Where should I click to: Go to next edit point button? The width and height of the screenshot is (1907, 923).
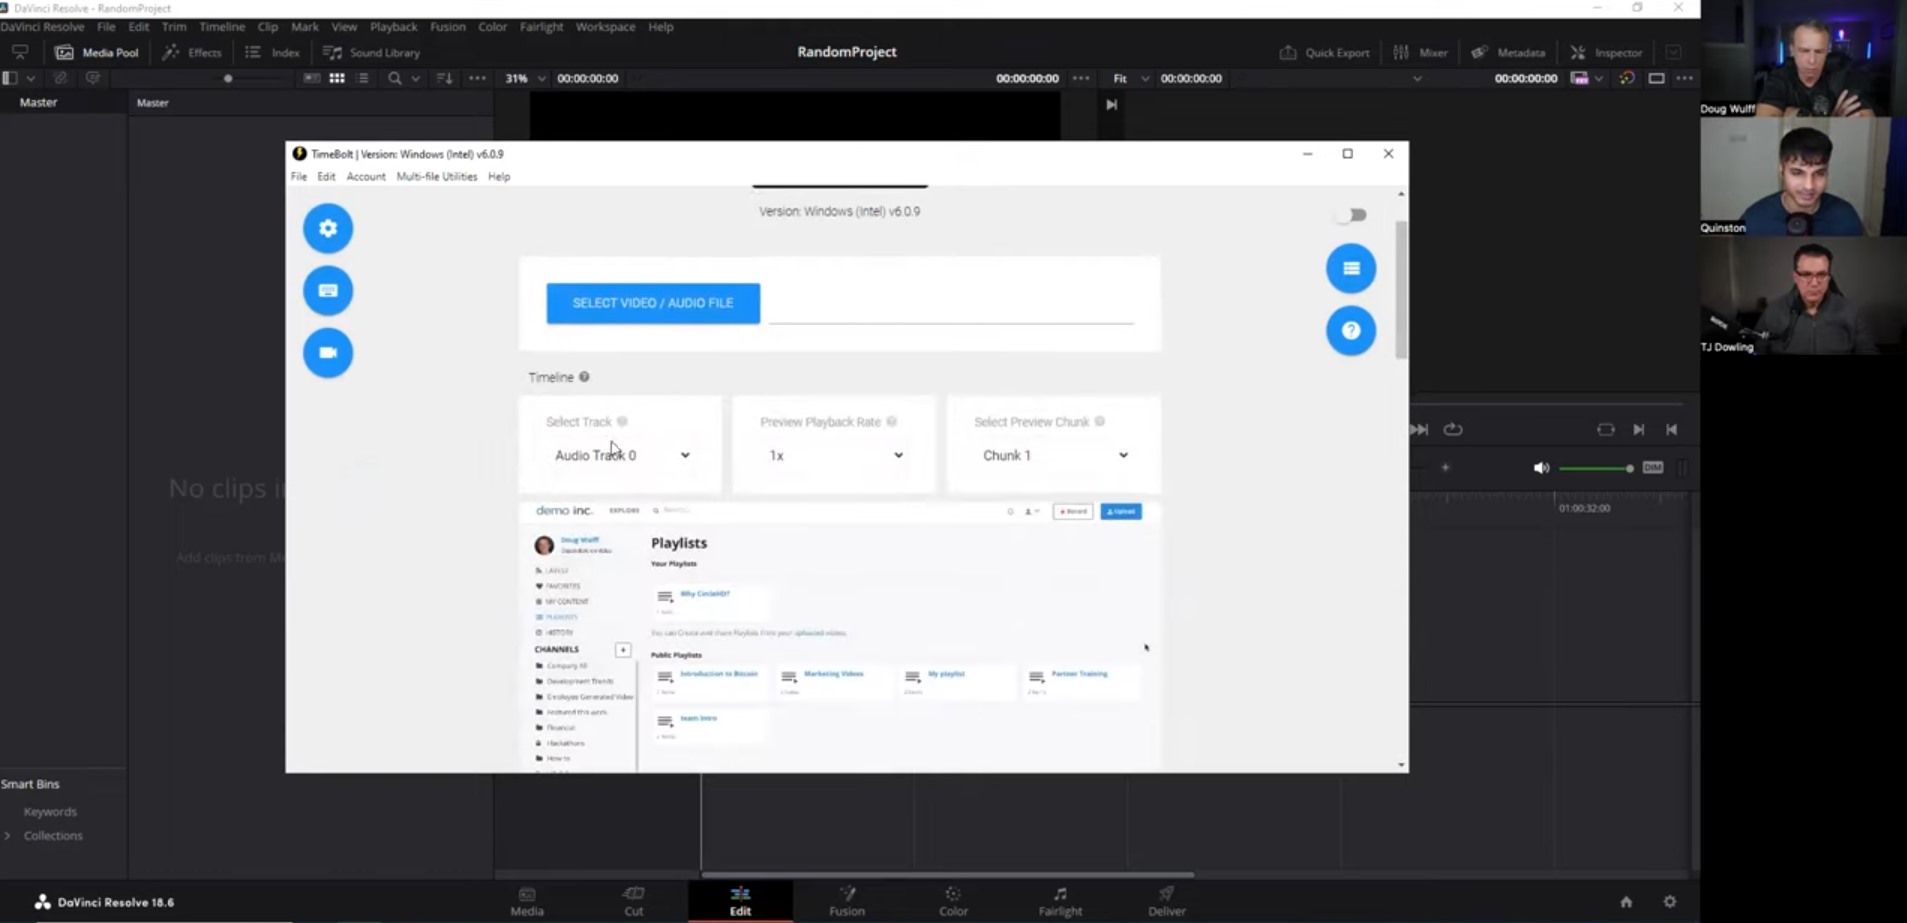pos(1639,430)
